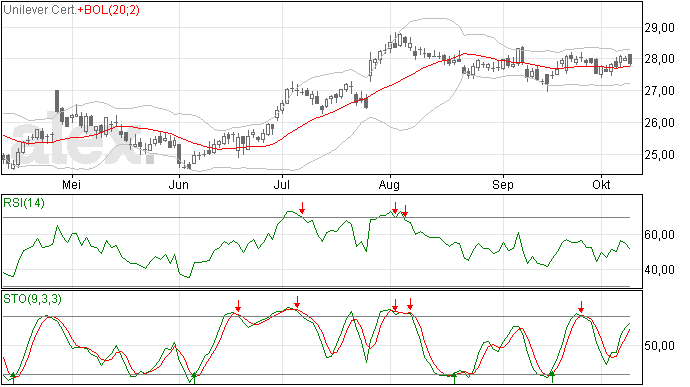Select the Mei month label
The image size is (690, 387).
[71, 184]
